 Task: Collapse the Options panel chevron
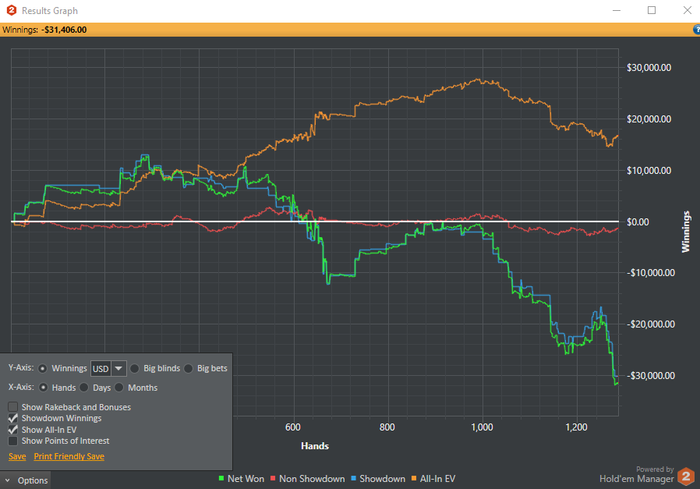pyautogui.click(x=7, y=481)
